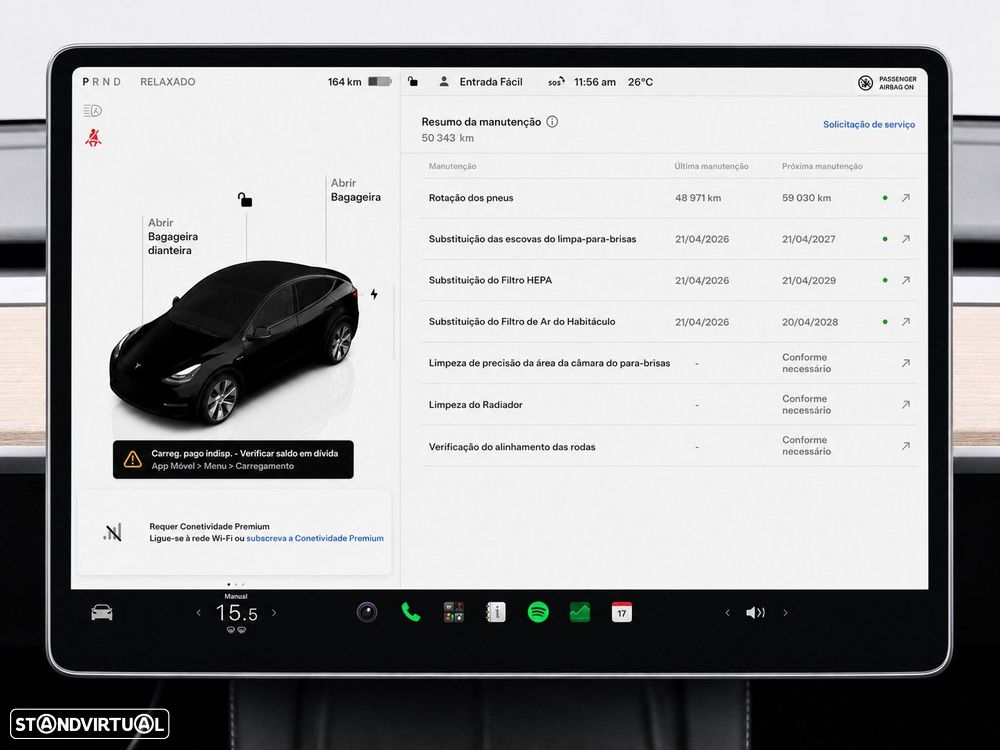Image resolution: width=1000 pixels, height=750 pixels.
Task: Open Filtro de Ar do Habitáculo arrow
Action: tap(906, 321)
